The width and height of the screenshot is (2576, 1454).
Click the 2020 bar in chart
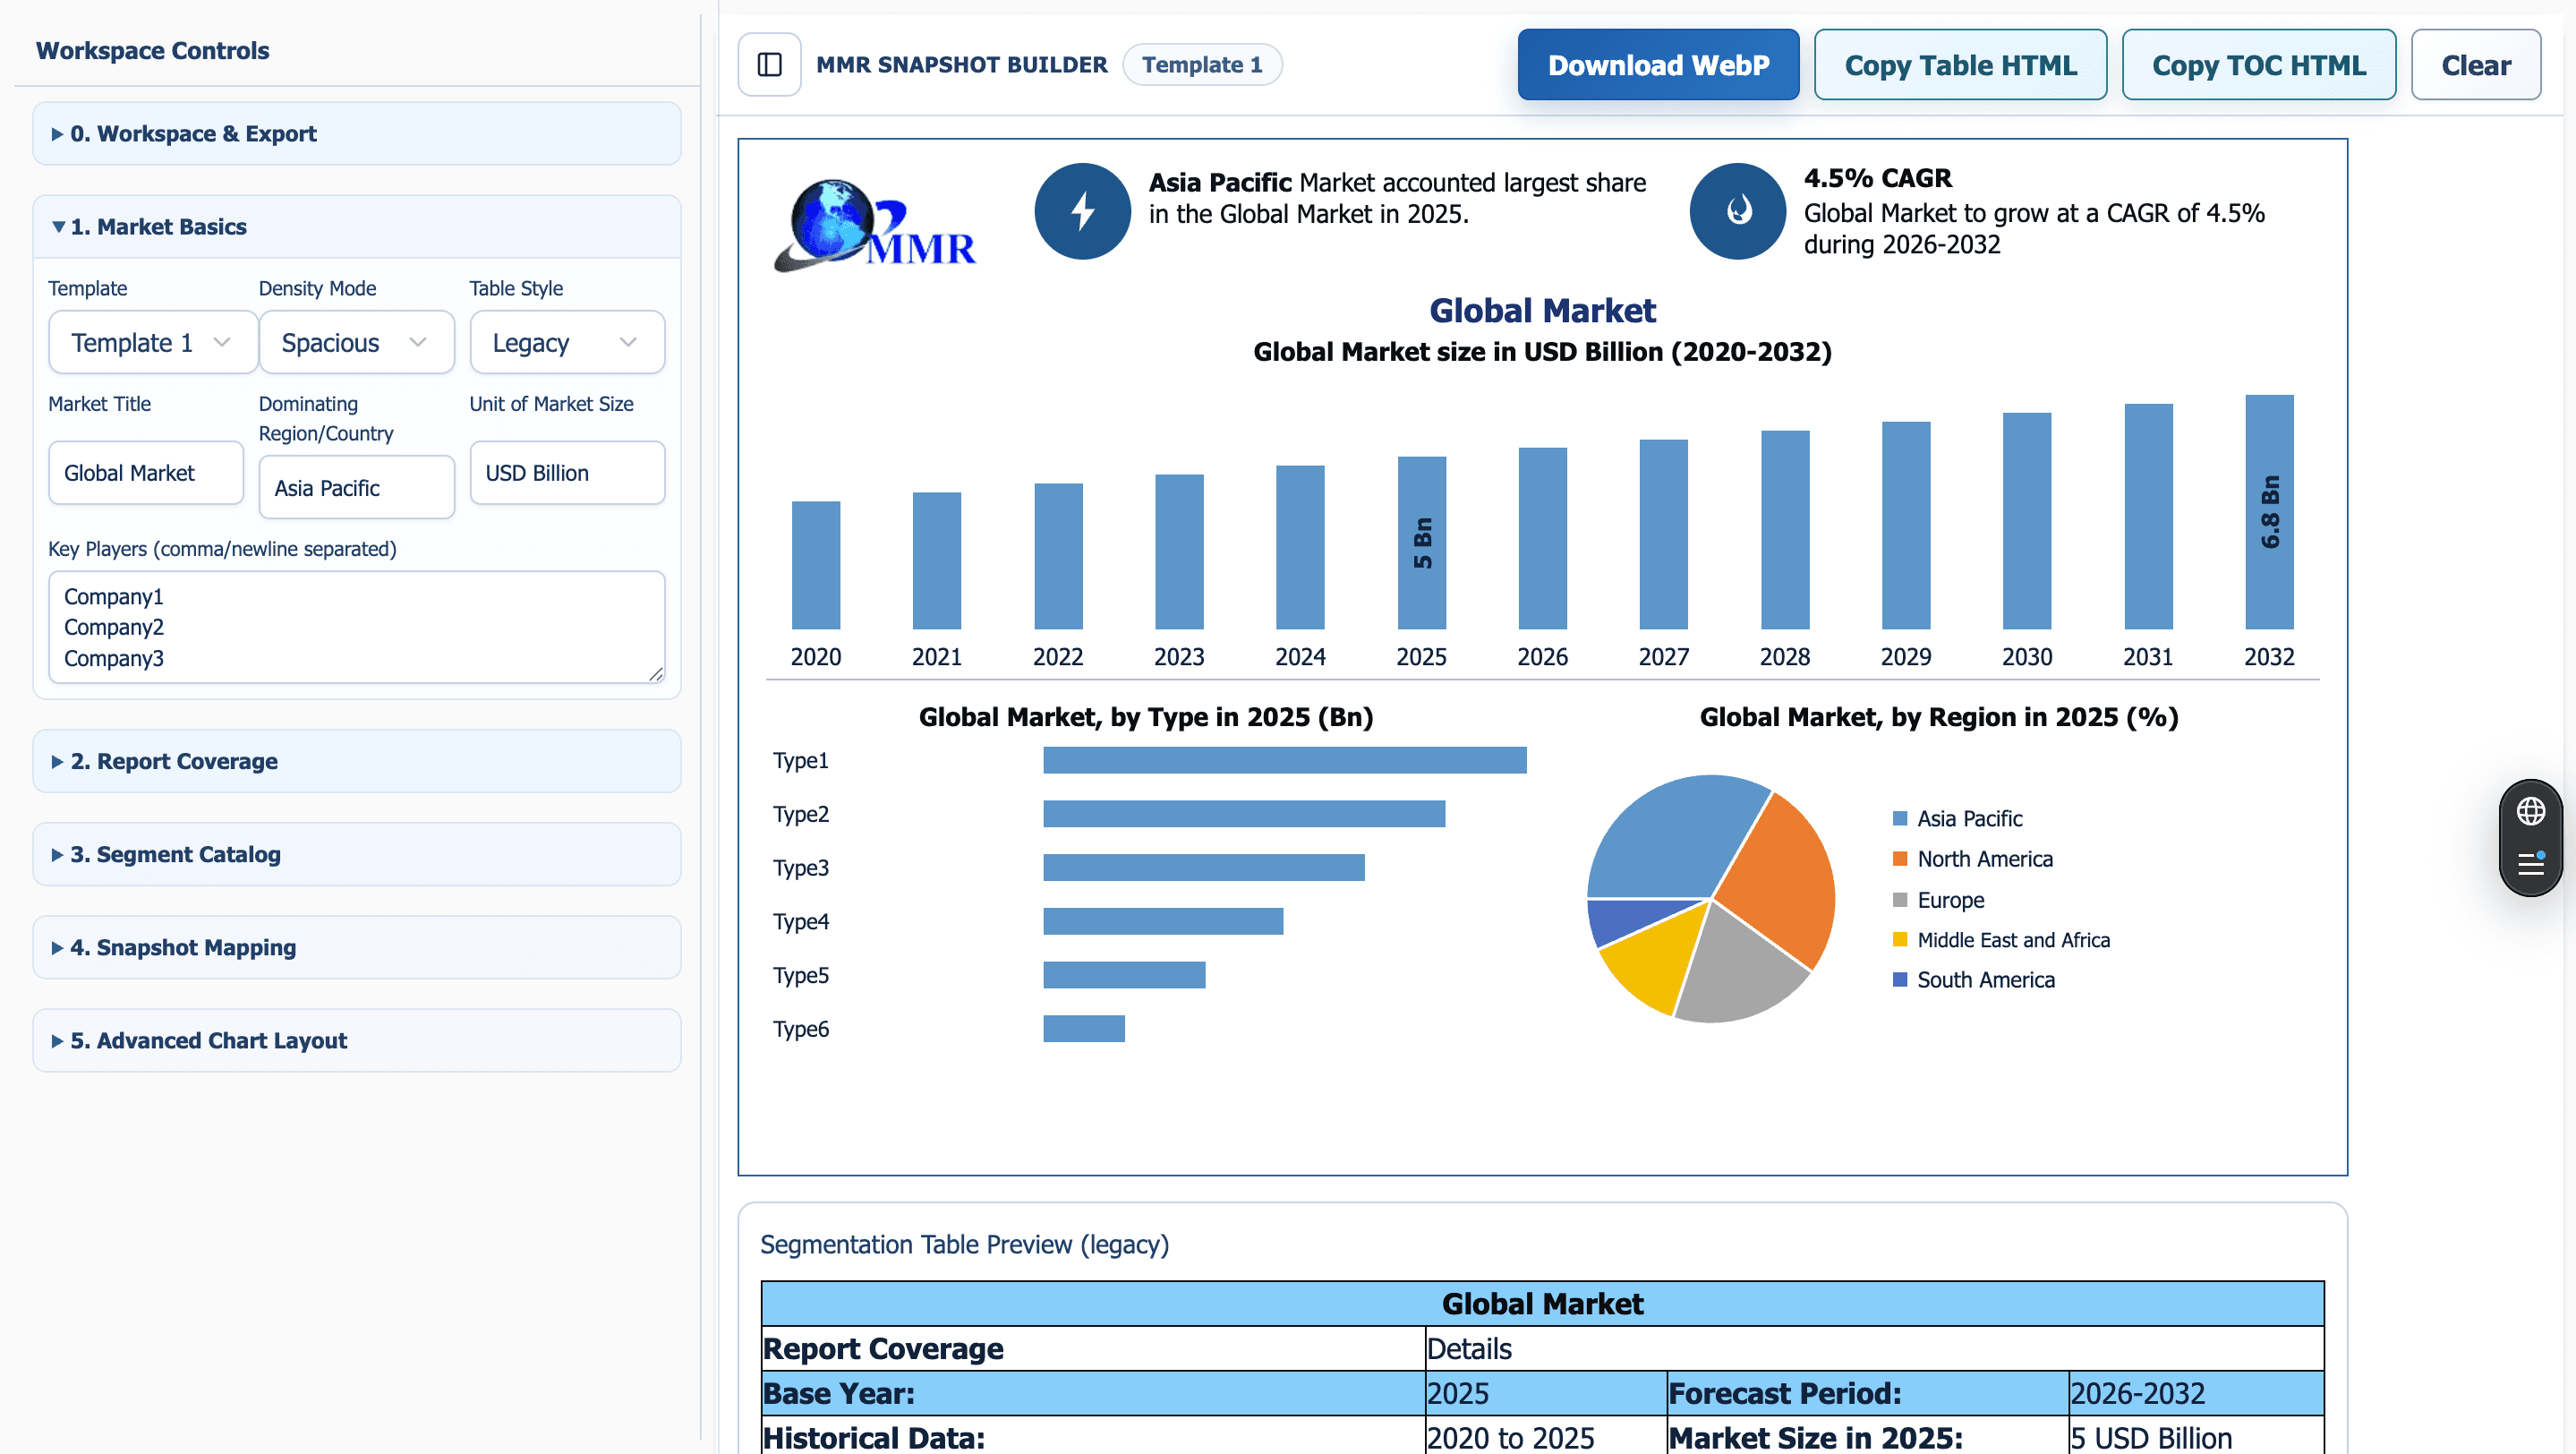[816, 565]
